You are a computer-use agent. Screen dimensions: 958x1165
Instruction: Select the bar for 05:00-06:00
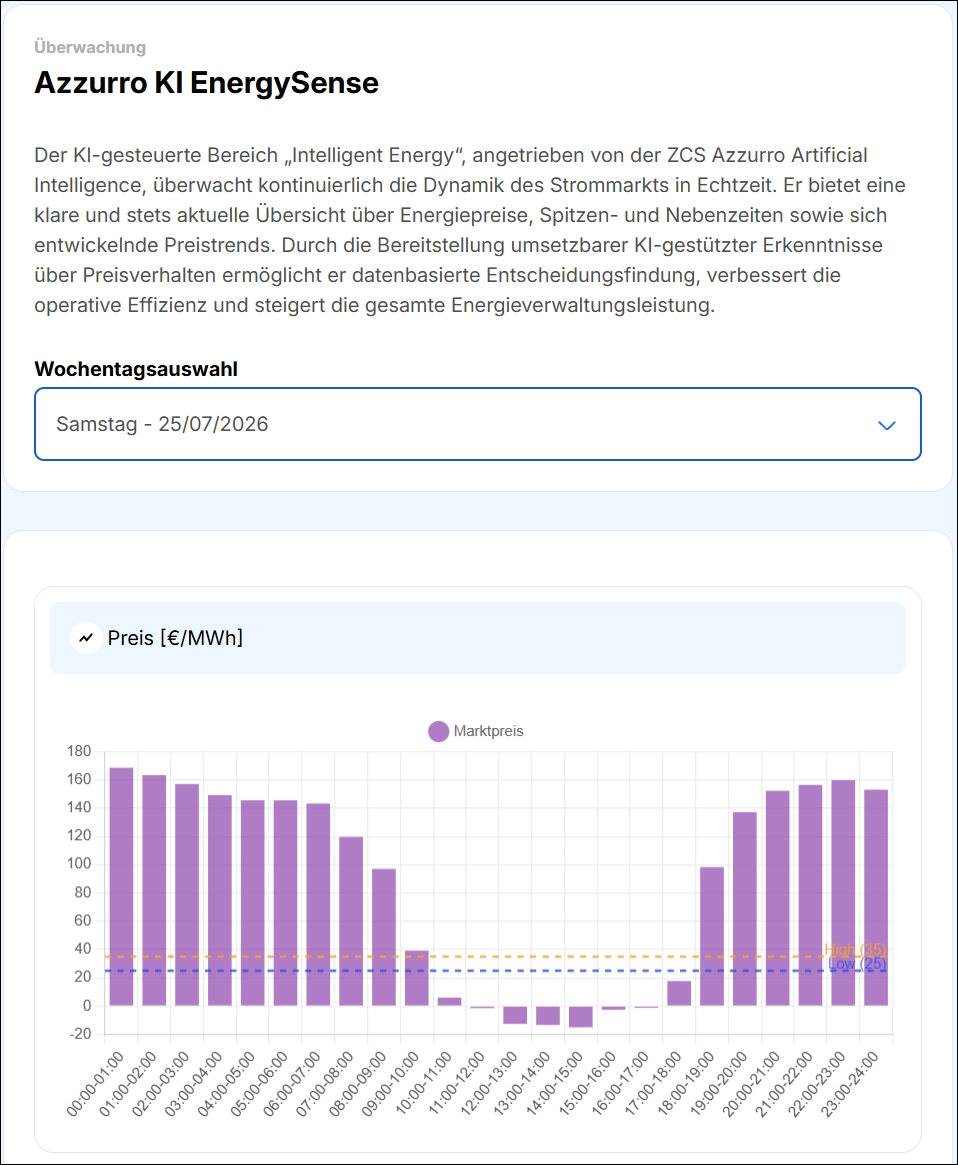pyautogui.click(x=285, y=903)
